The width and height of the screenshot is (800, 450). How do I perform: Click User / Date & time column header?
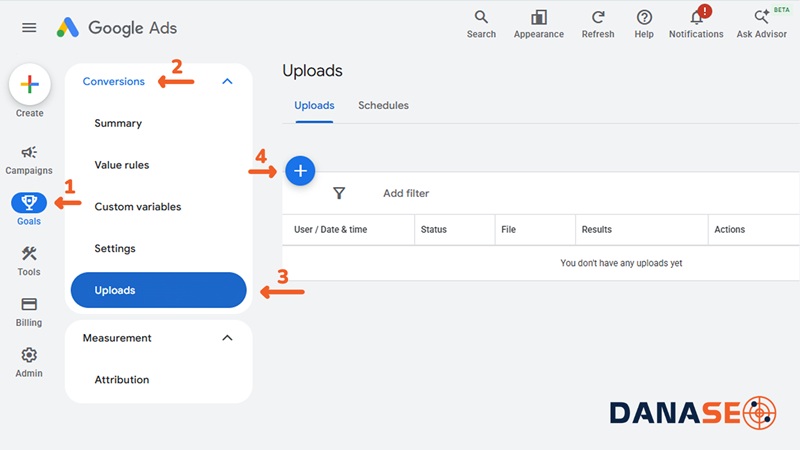point(331,230)
